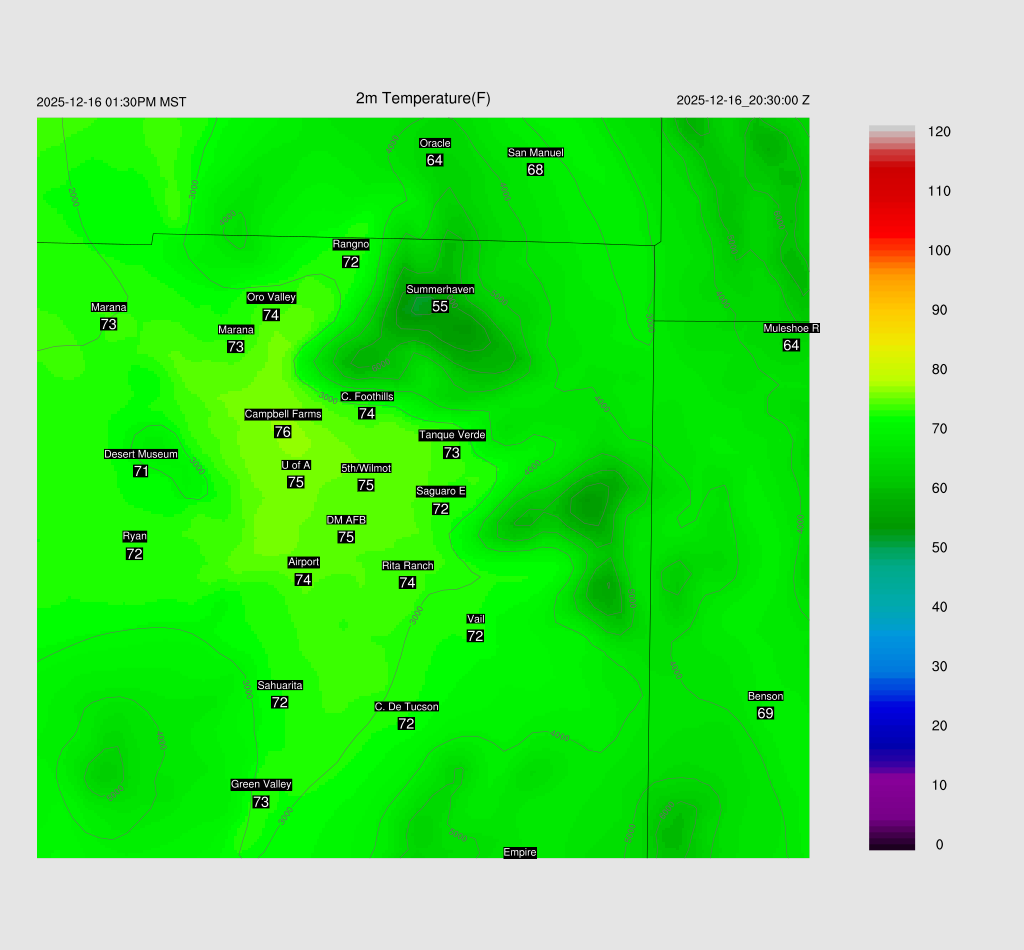Viewport: 1024px width, 950px height.
Task: Select the Tanque Verde station label
Action: pyautogui.click(x=452, y=435)
